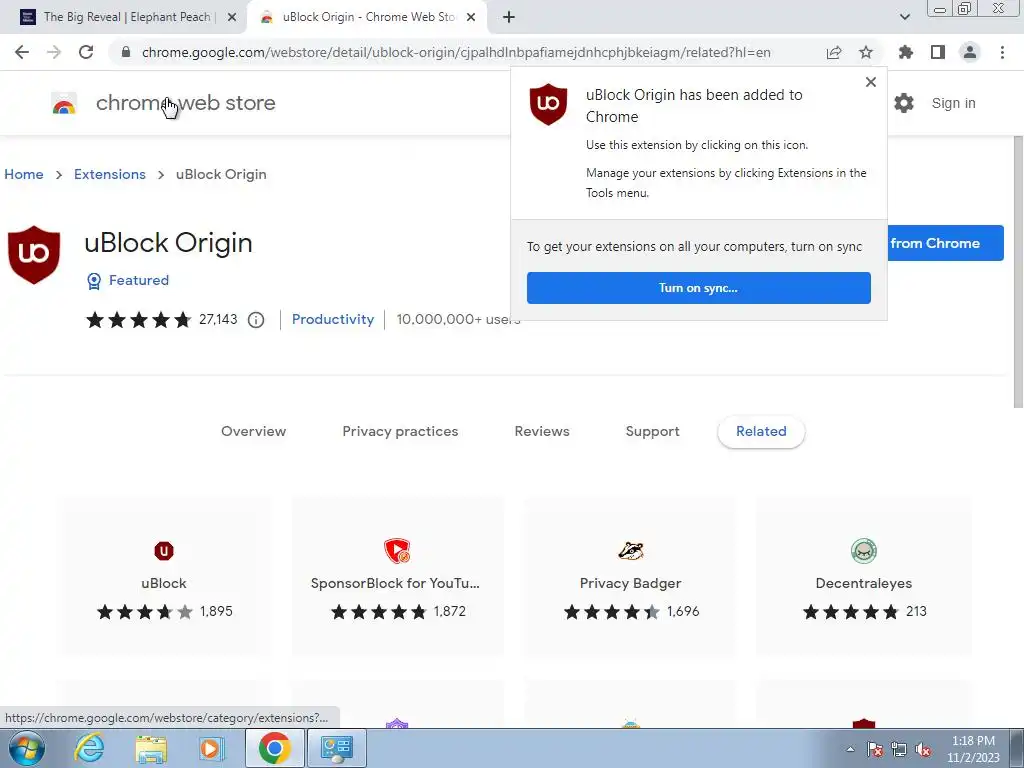1024x768 pixels.
Task: Open the tab search dropdown arrow
Action: pos(904,17)
